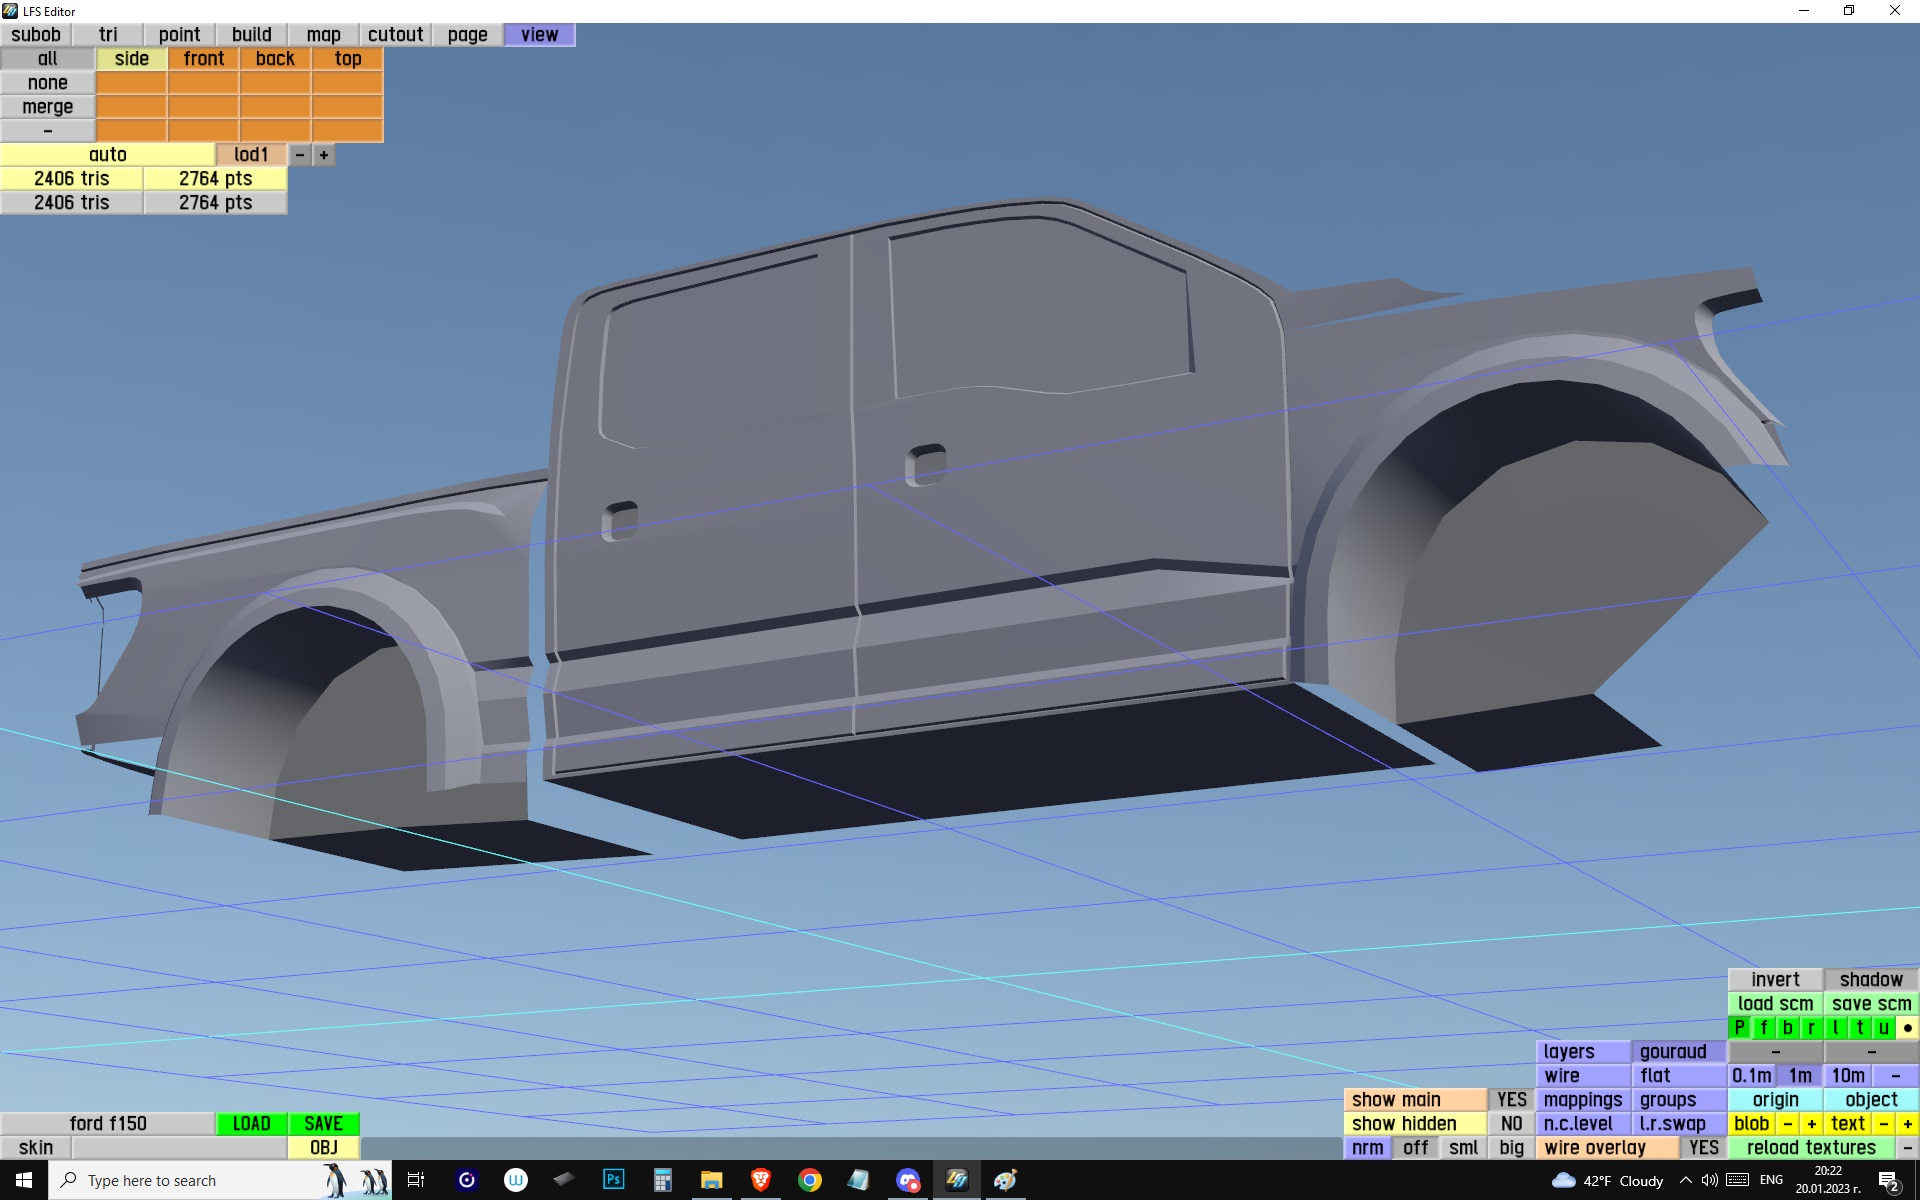Open the 'cutout' tab
This screenshot has width=1920, height=1200.
click(395, 35)
